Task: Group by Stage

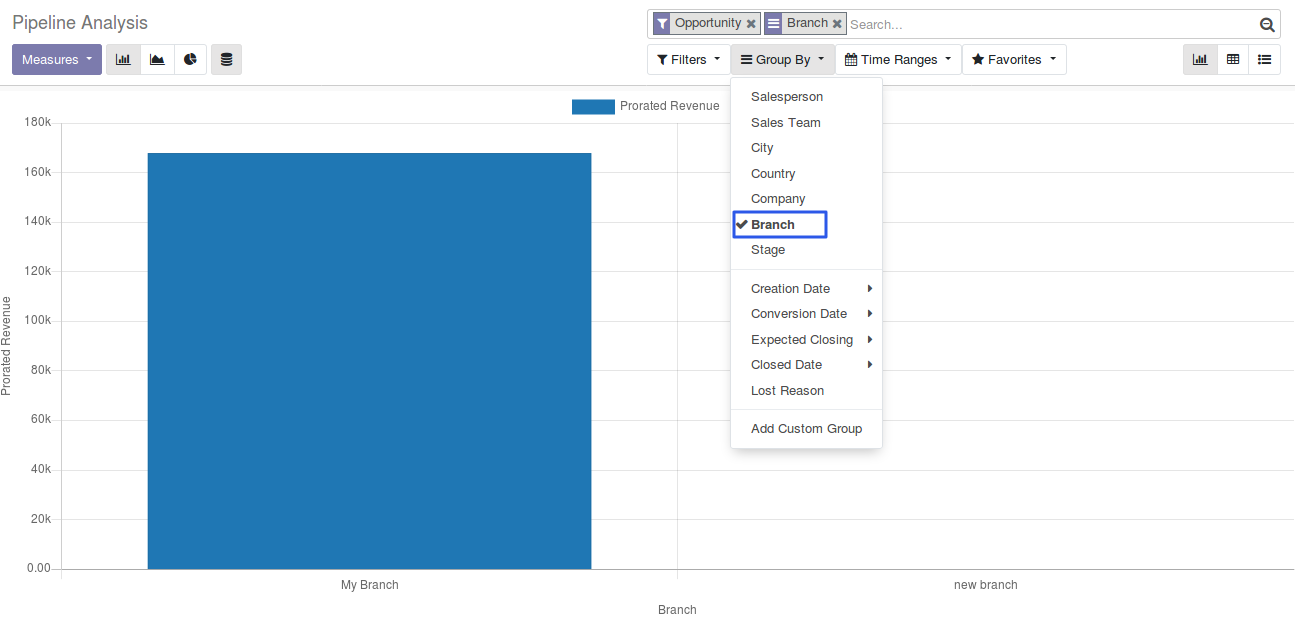Action: pos(768,250)
